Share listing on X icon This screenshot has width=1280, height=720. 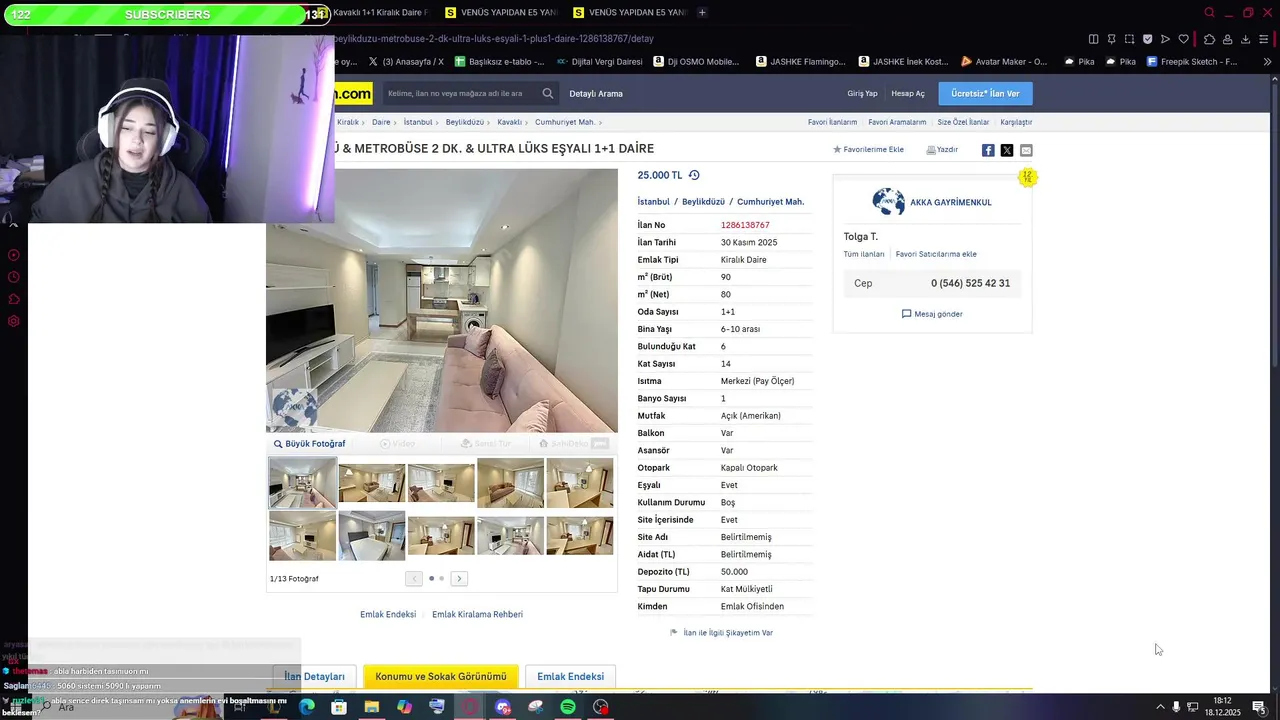[x=1007, y=150]
